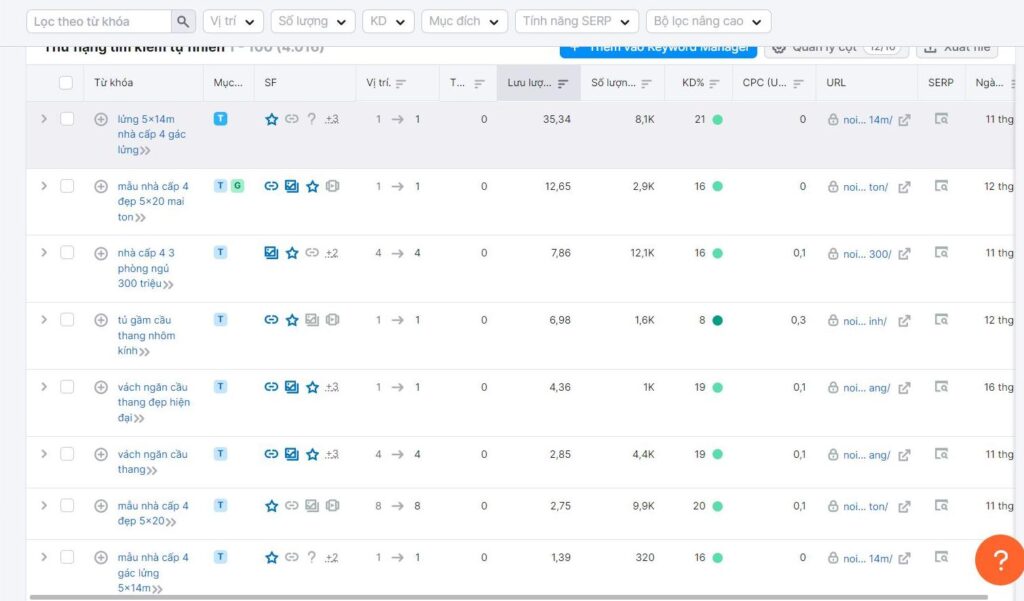Image resolution: width=1024 pixels, height=601 pixels.
Task: Check the box for 'nhà cấp 4 3 phòng ngủ' row
Action: click(67, 253)
